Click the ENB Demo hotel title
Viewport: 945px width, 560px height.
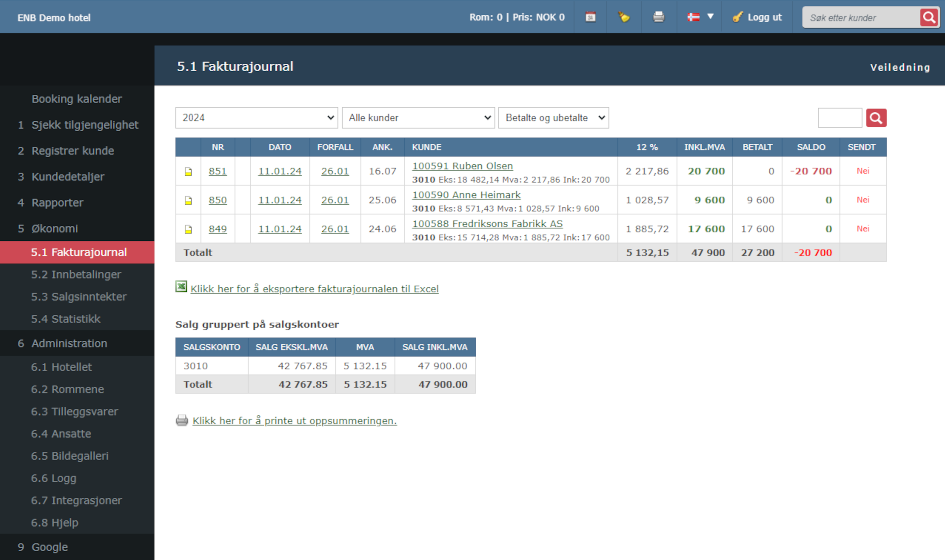pyautogui.click(x=54, y=17)
